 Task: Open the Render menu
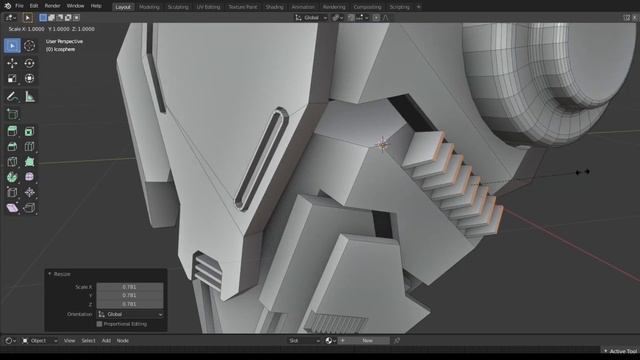pyautogui.click(x=52, y=6)
